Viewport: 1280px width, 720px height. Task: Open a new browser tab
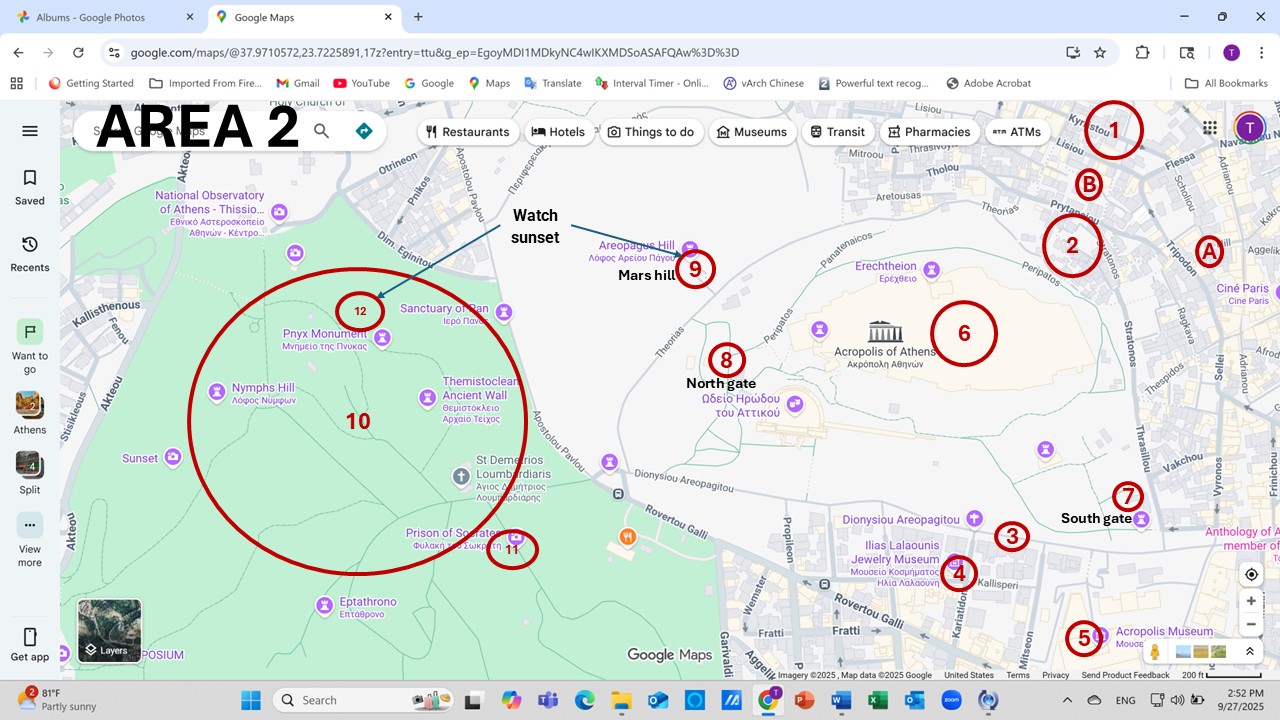(418, 17)
